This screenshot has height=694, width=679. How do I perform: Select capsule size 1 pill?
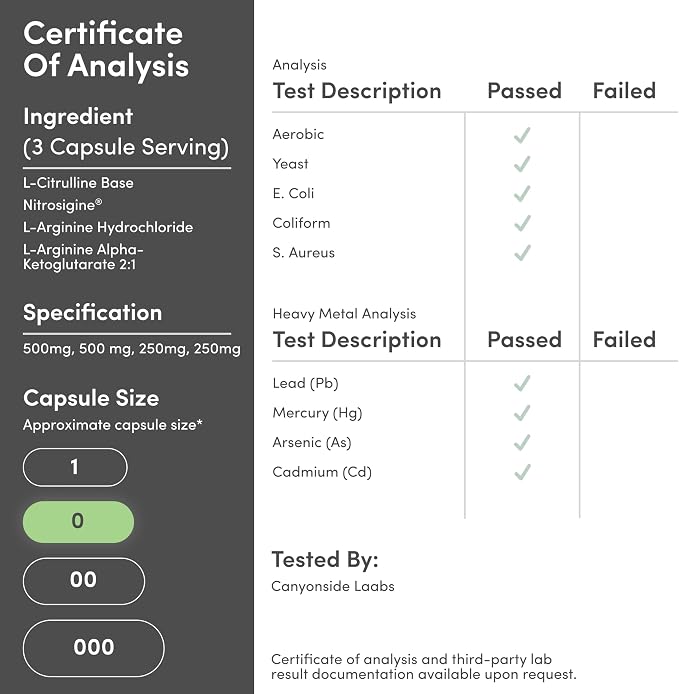(x=75, y=467)
